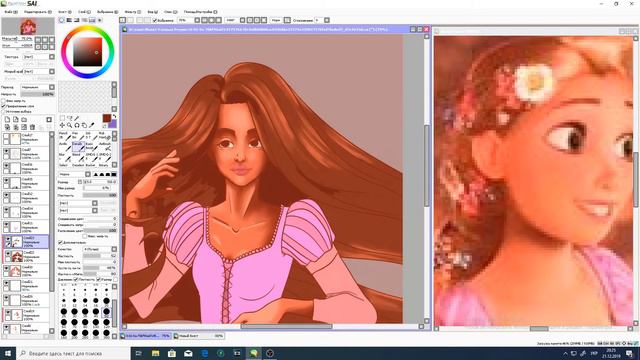
Task: Show the color wheel panel icon
Action: tap(62, 20)
